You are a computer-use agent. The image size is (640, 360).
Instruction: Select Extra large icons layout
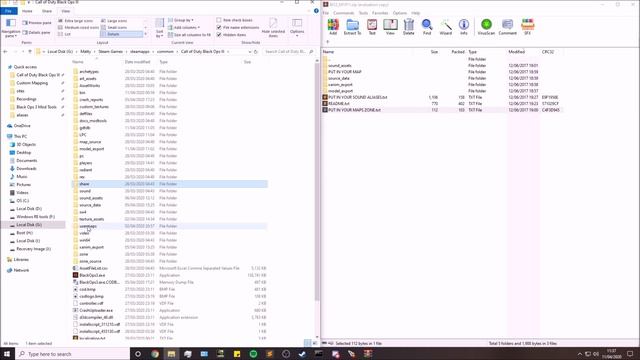[76, 20]
